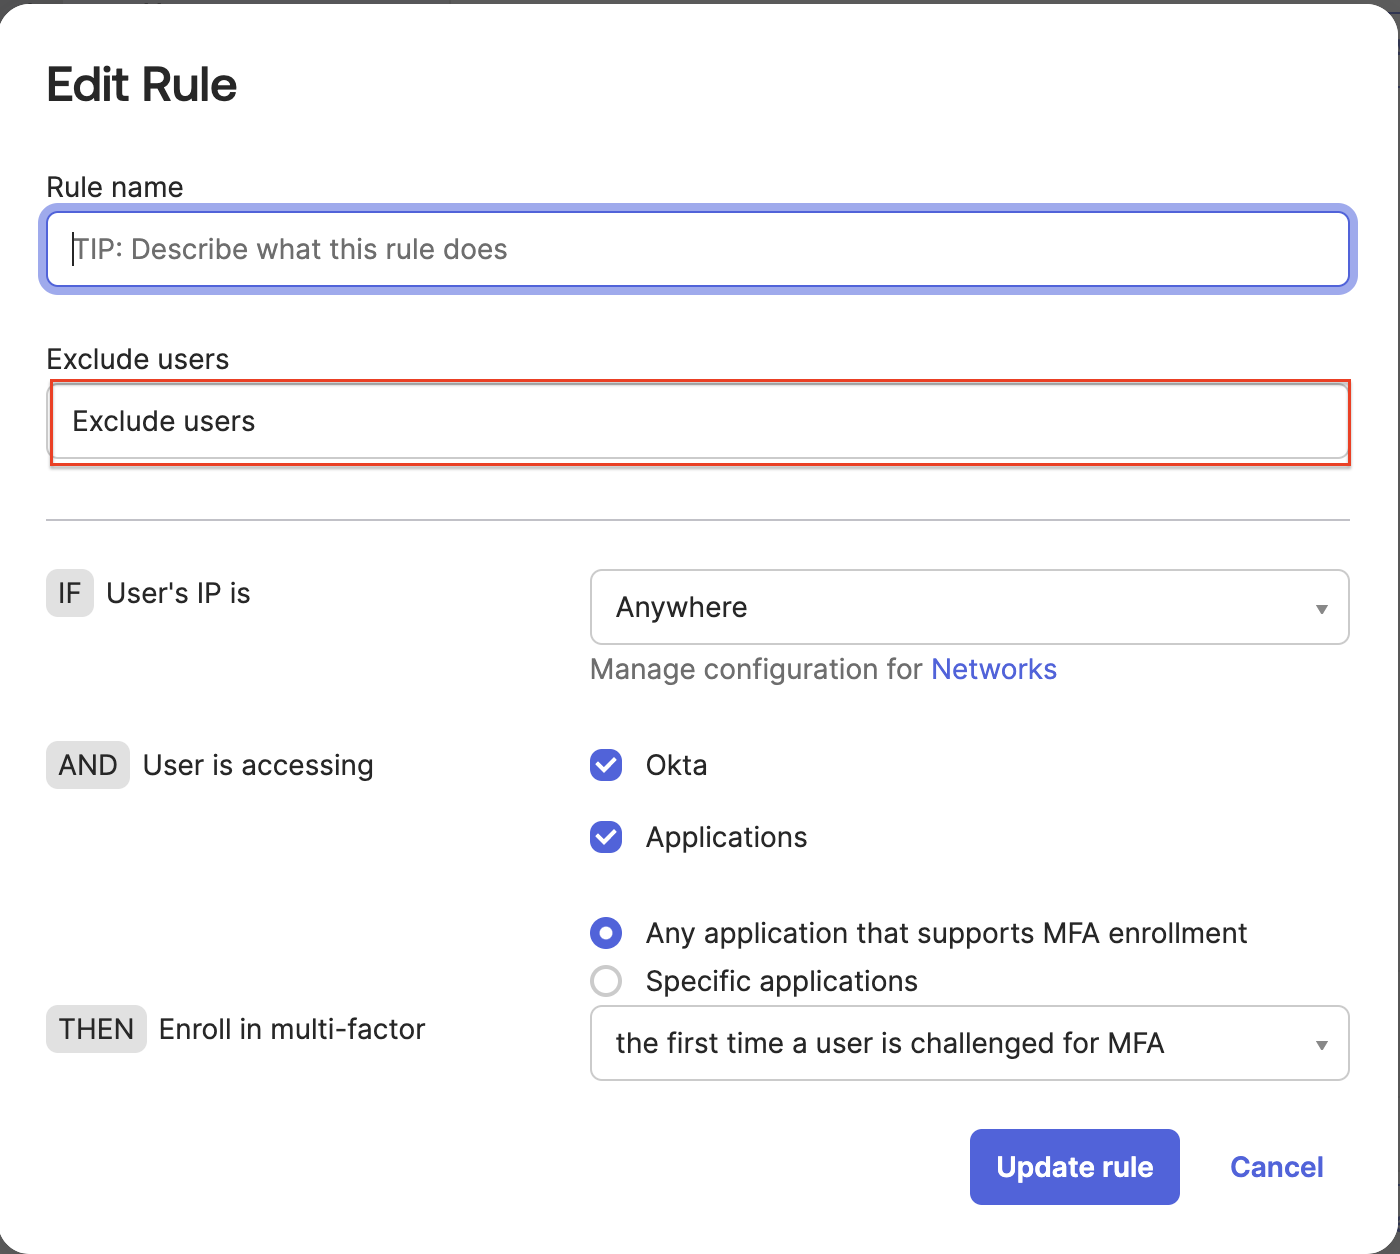
Task: Click the User's IP is label text
Action: click(x=178, y=593)
